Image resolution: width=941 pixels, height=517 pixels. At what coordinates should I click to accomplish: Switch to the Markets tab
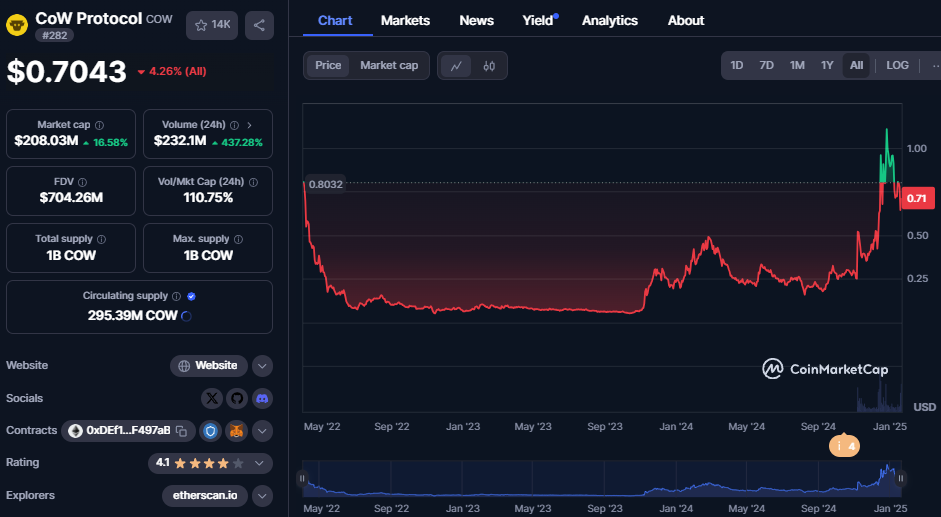coord(405,20)
